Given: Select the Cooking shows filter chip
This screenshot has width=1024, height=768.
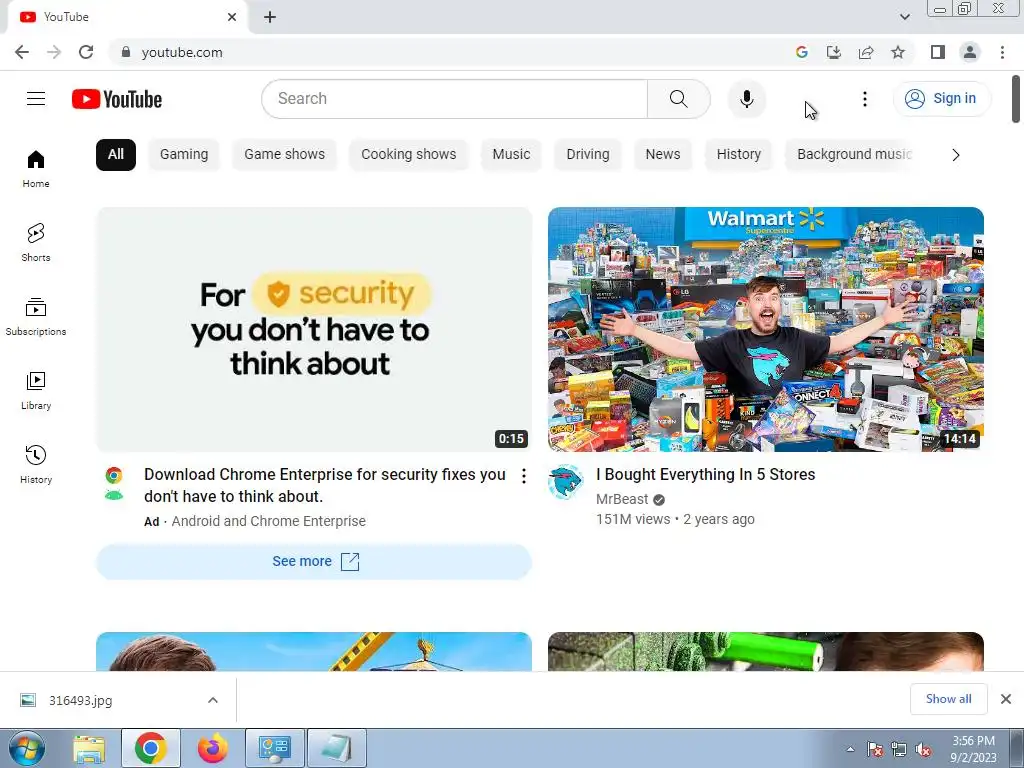Looking at the screenshot, I should 409,155.
